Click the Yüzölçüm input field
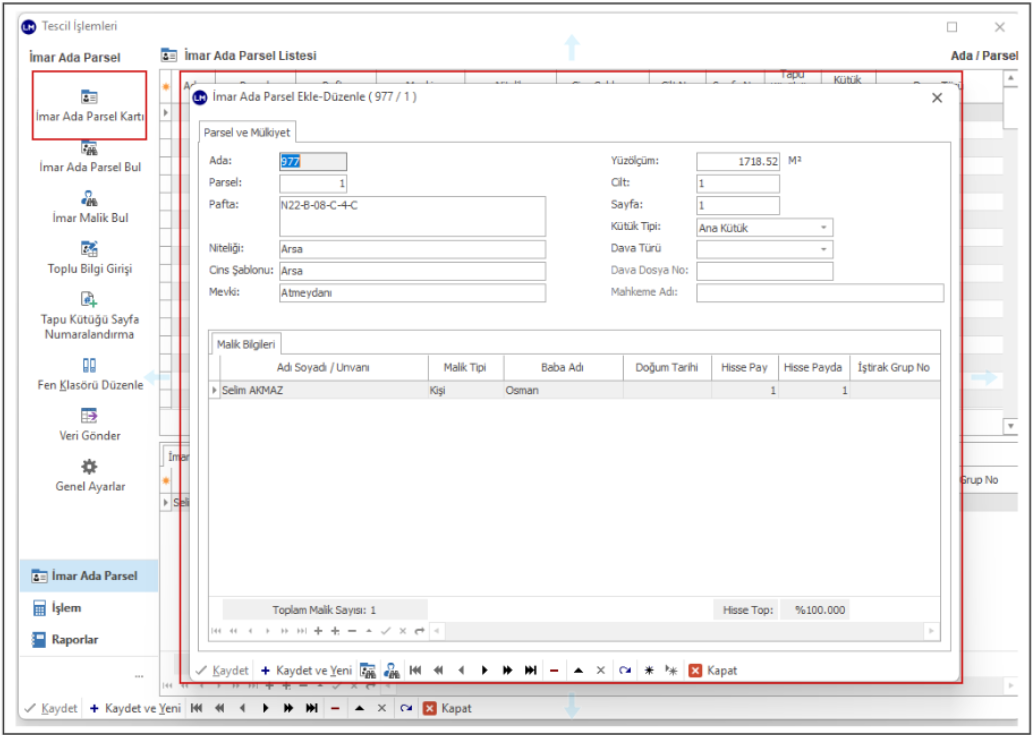This screenshot has width=1032, height=735. click(737, 161)
